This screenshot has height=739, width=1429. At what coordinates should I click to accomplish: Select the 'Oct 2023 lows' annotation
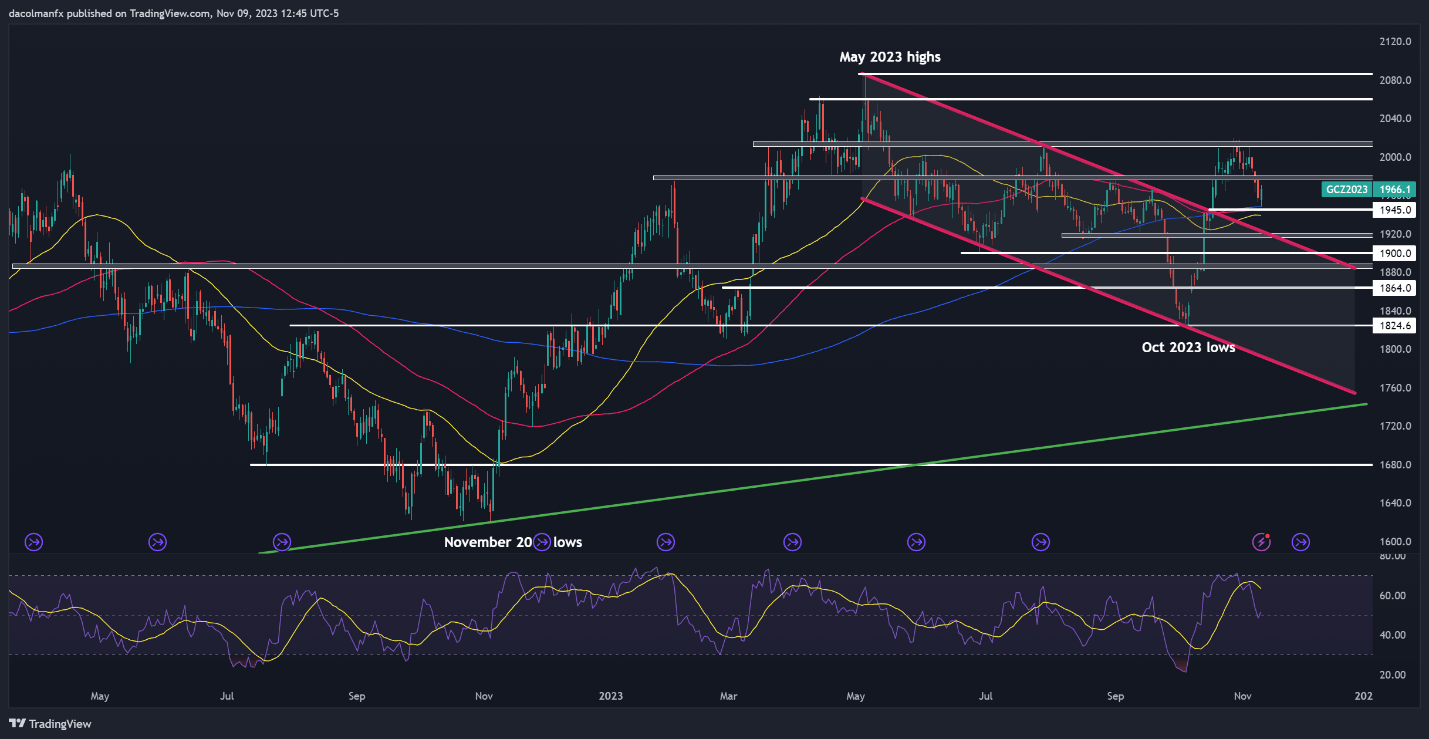coord(1188,348)
